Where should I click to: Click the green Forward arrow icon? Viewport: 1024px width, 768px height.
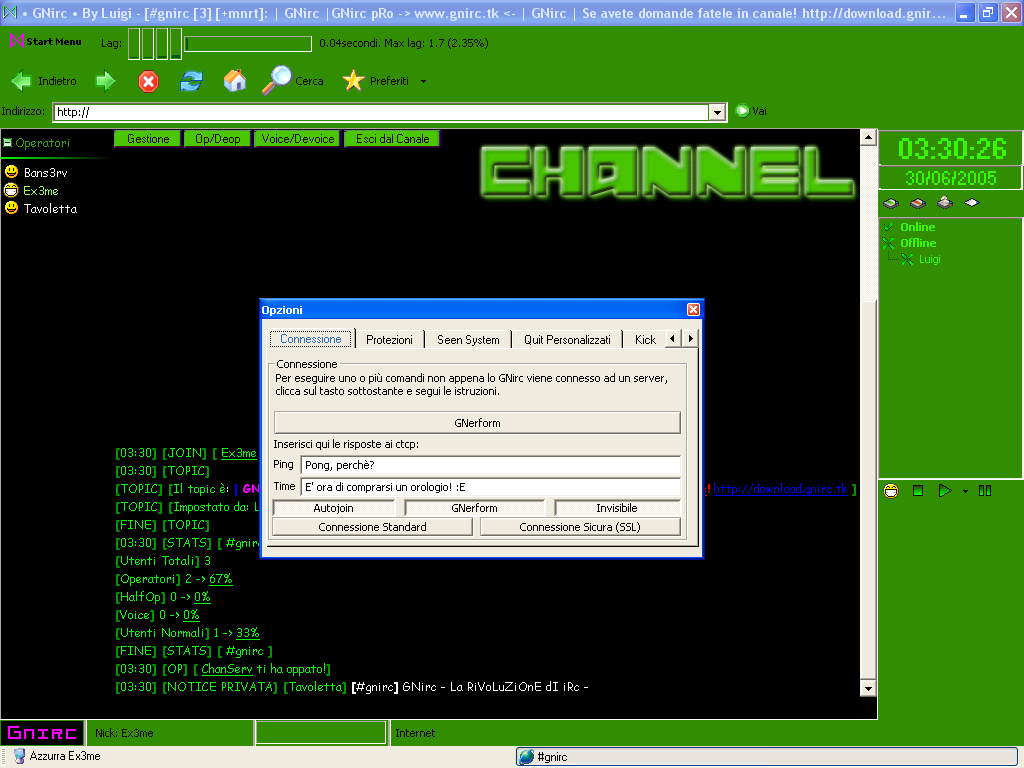(x=105, y=82)
